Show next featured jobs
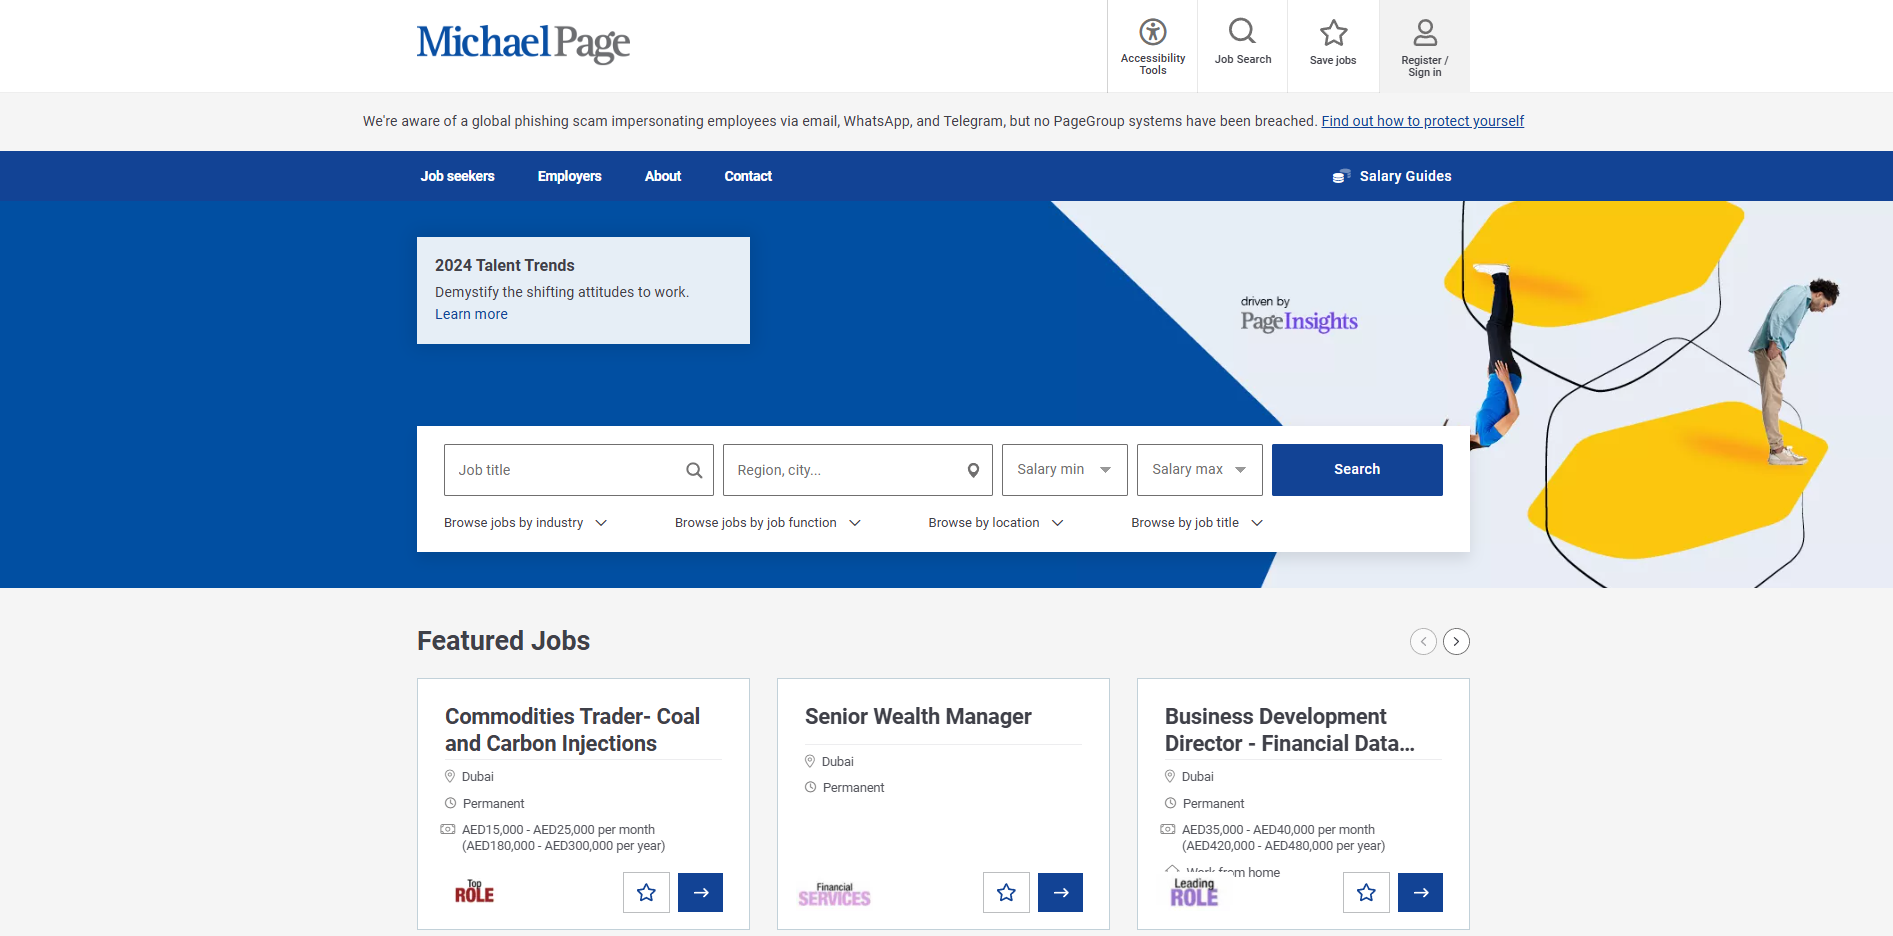 tap(1456, 641)
